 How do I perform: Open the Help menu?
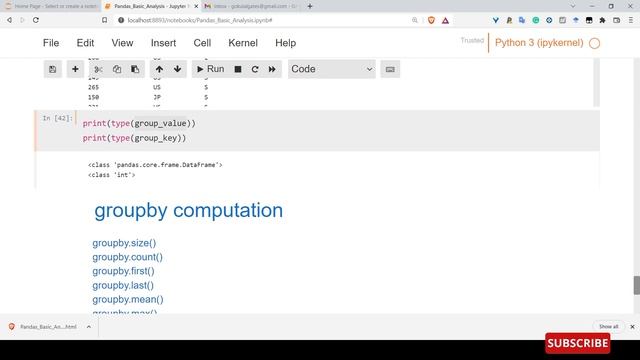[285, 43]
